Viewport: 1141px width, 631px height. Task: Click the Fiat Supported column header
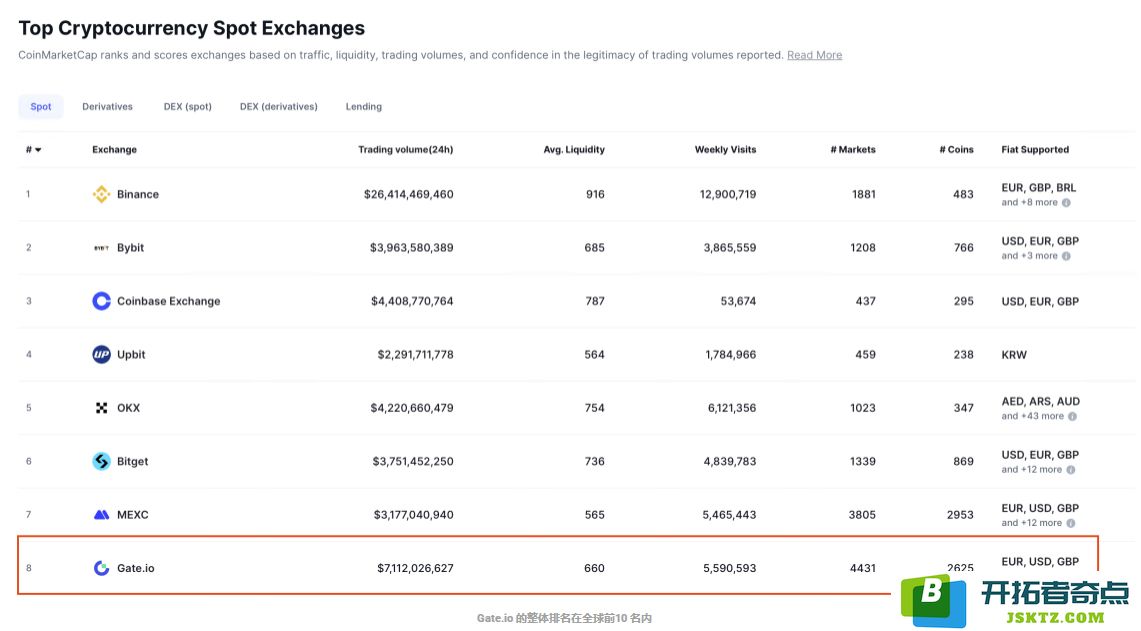[x=1035, y=149]
